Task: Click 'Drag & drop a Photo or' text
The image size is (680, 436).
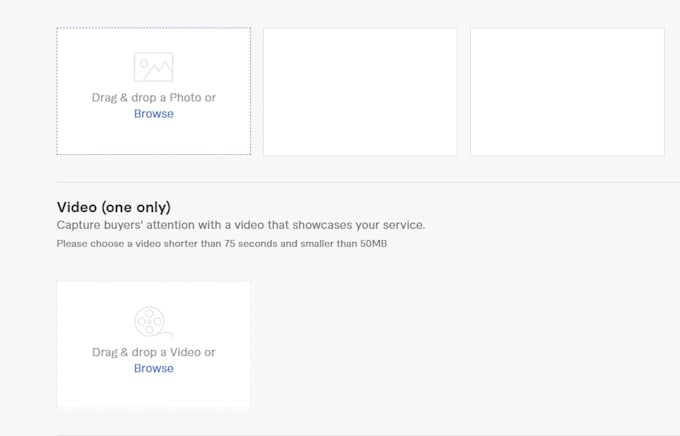Action: [154, 98]
